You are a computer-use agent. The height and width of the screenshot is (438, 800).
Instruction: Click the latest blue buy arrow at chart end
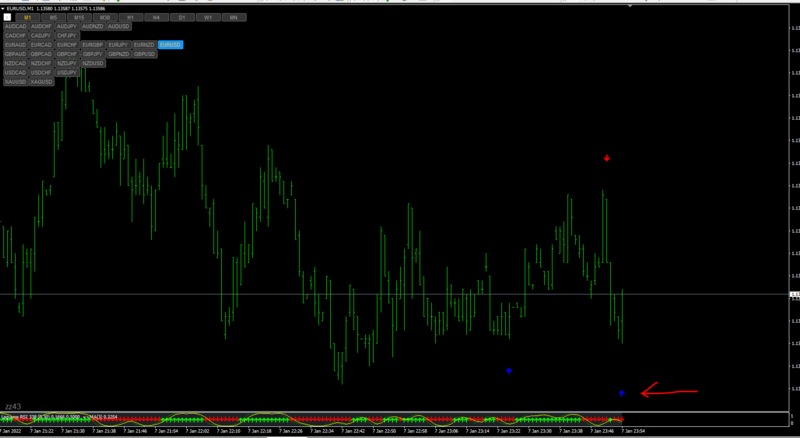[621, 393]
